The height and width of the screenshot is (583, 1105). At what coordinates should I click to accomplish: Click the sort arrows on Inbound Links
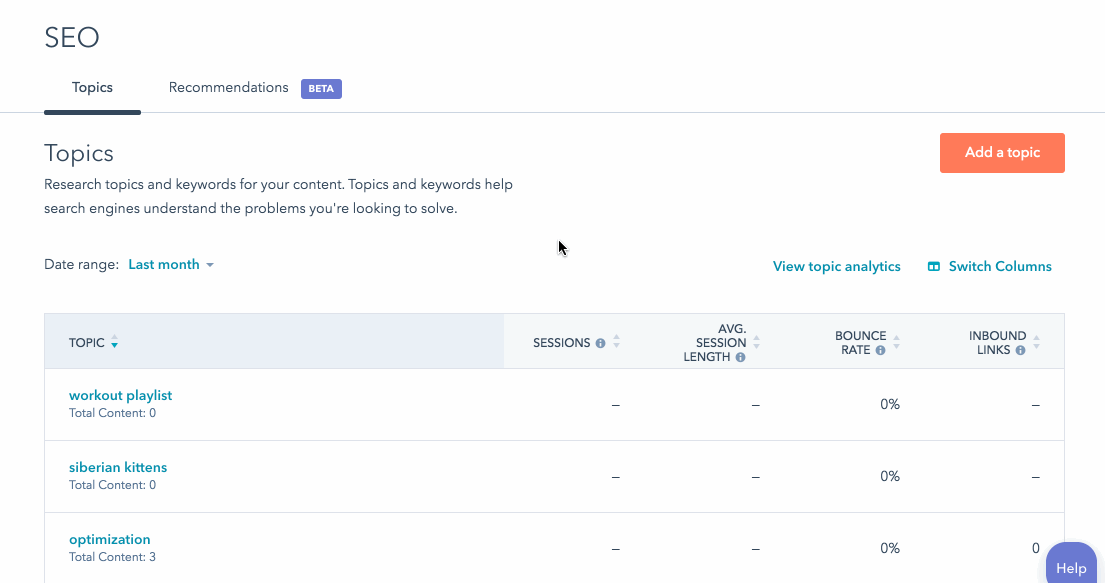click(1035, 340)
